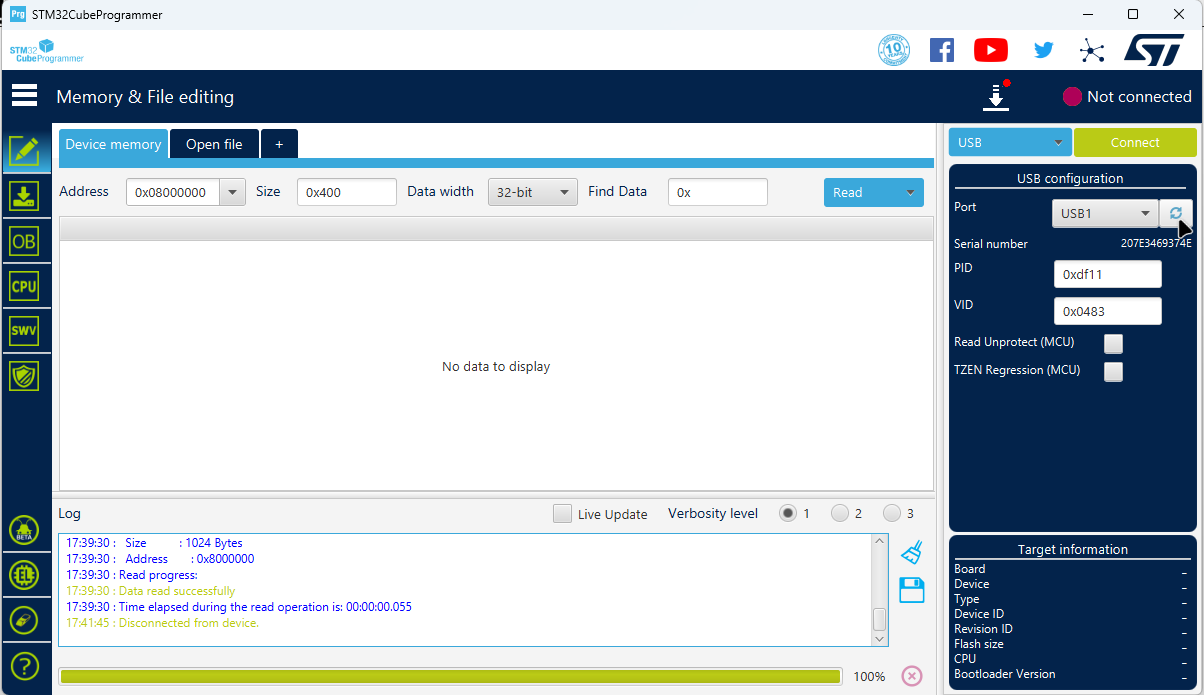Save the log with floppy disk icon

[x=911, y=590]
